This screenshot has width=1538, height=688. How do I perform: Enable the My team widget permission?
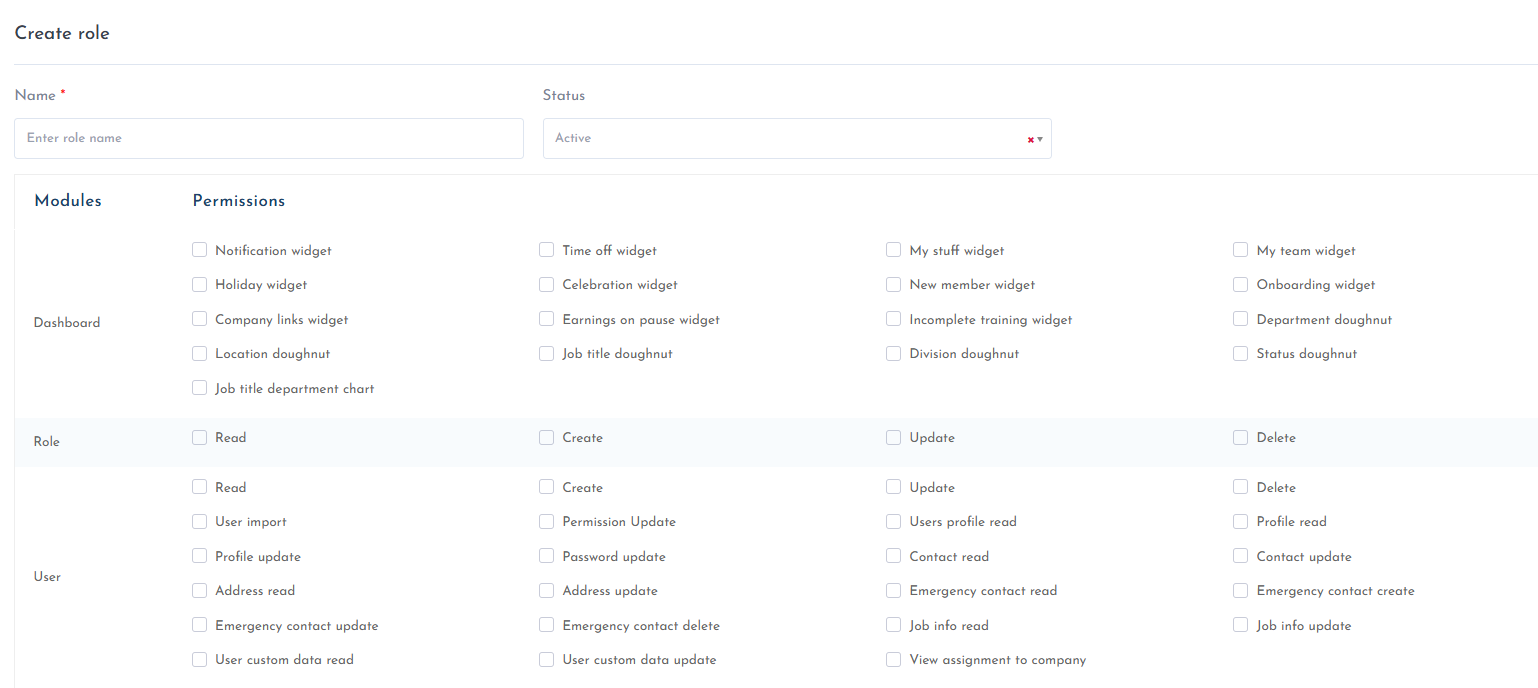tap(1240, 250)
